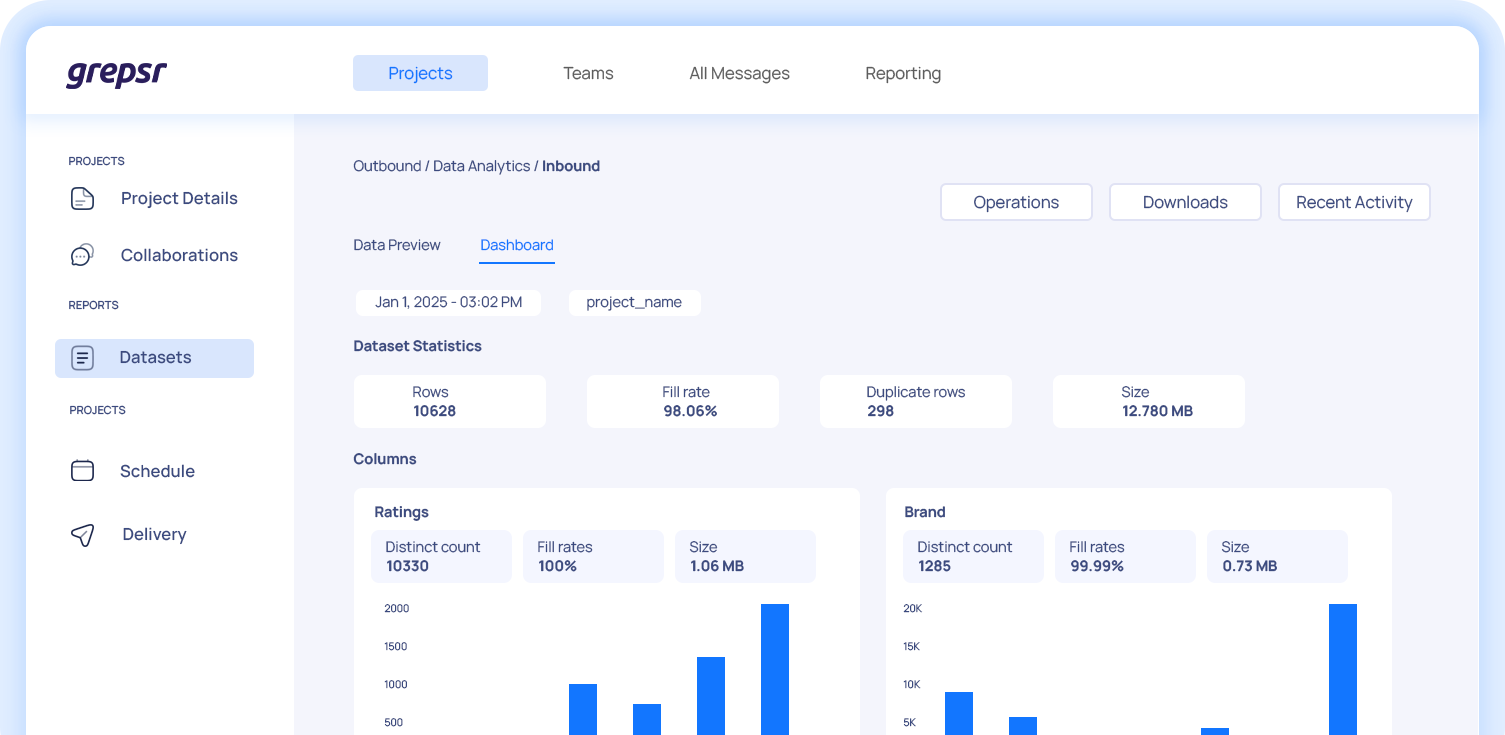Screen dimensions: 1505x735
Task: Open Teams in the top navigation
Action: pyautogui.click(x=588, y=73)
